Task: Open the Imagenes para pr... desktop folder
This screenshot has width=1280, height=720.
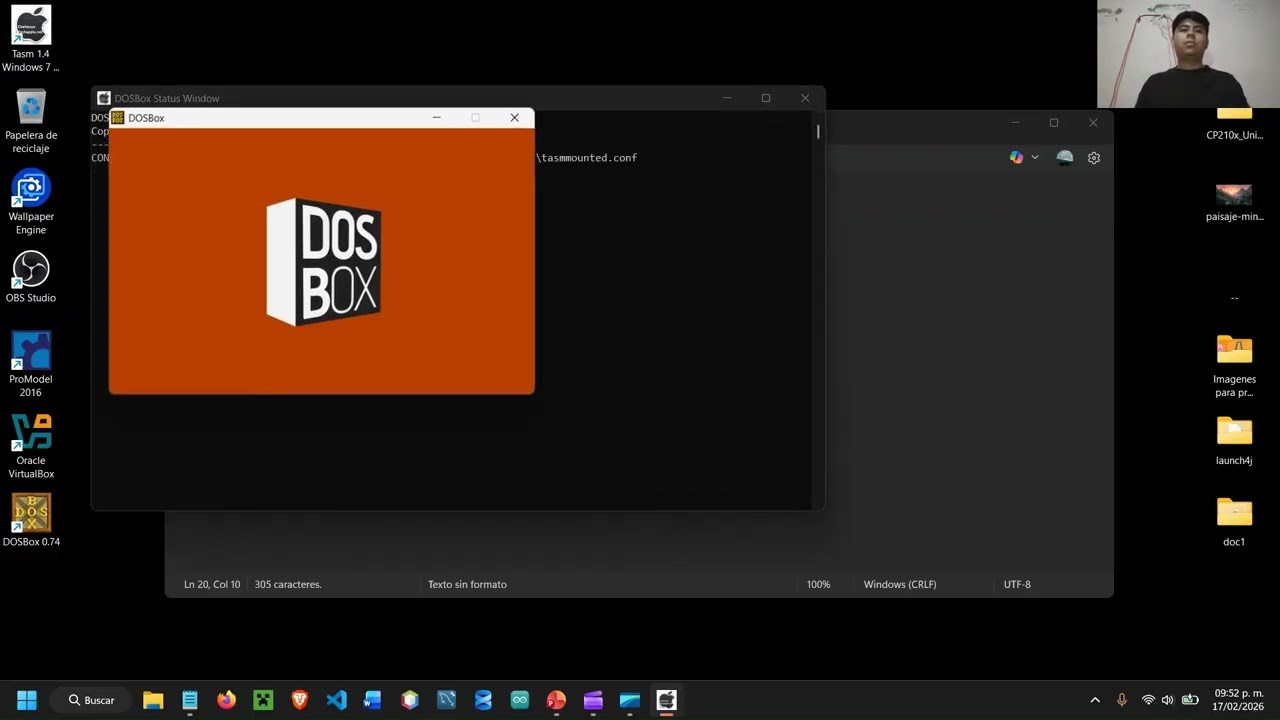Action: [1234, 366]
